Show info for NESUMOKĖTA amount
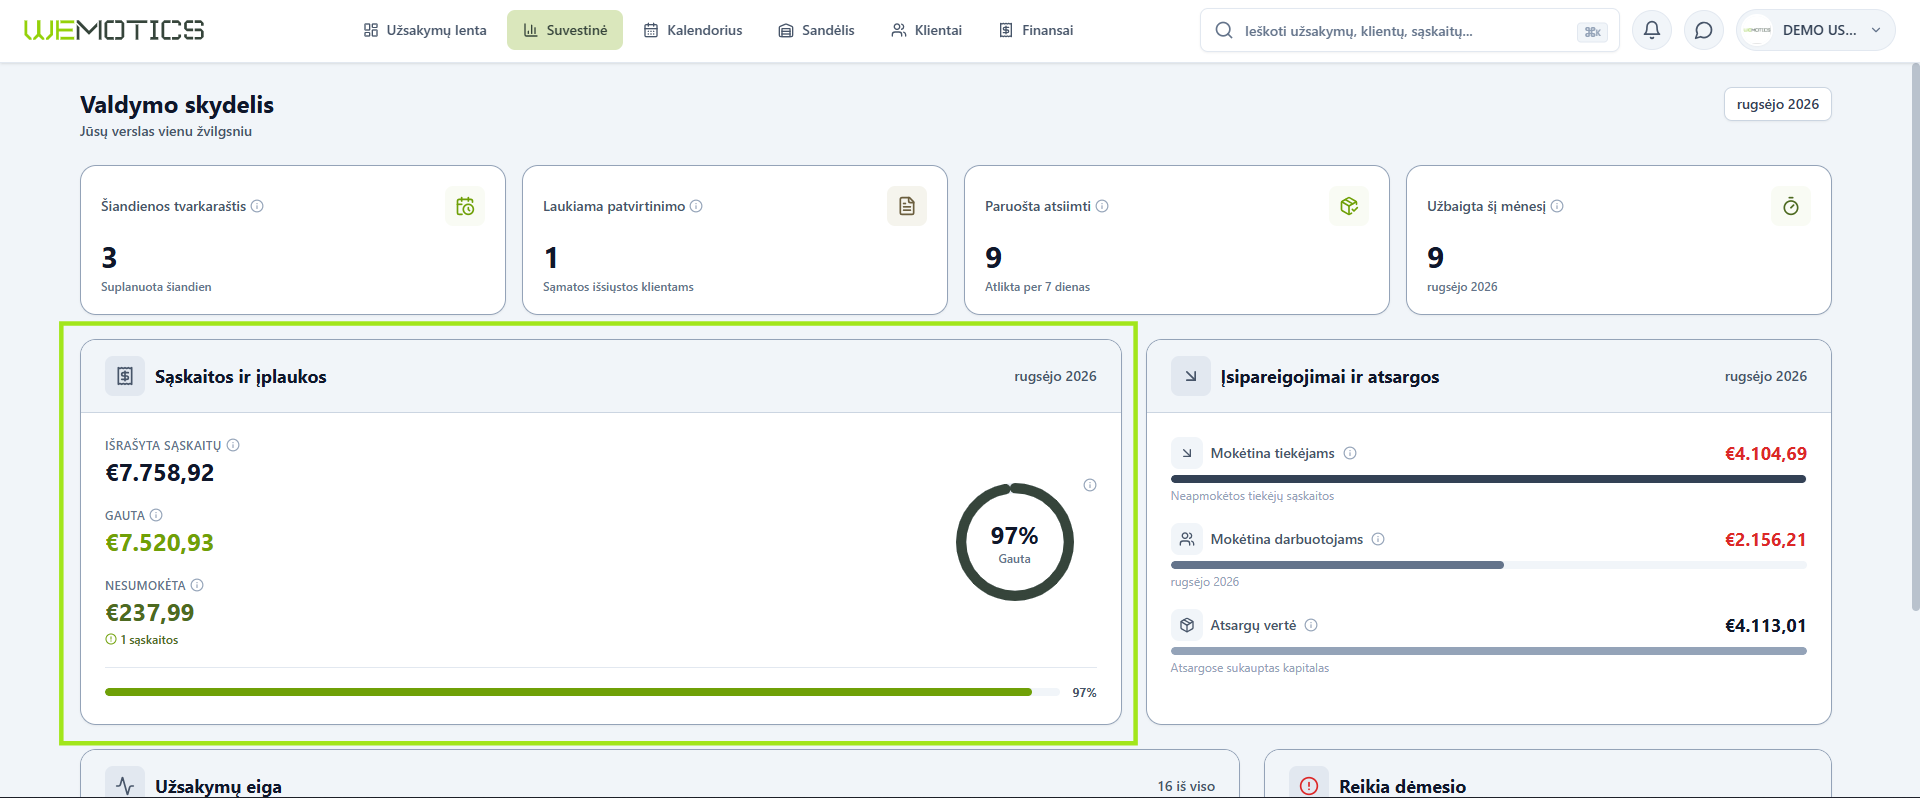 (x=197, y=585)
